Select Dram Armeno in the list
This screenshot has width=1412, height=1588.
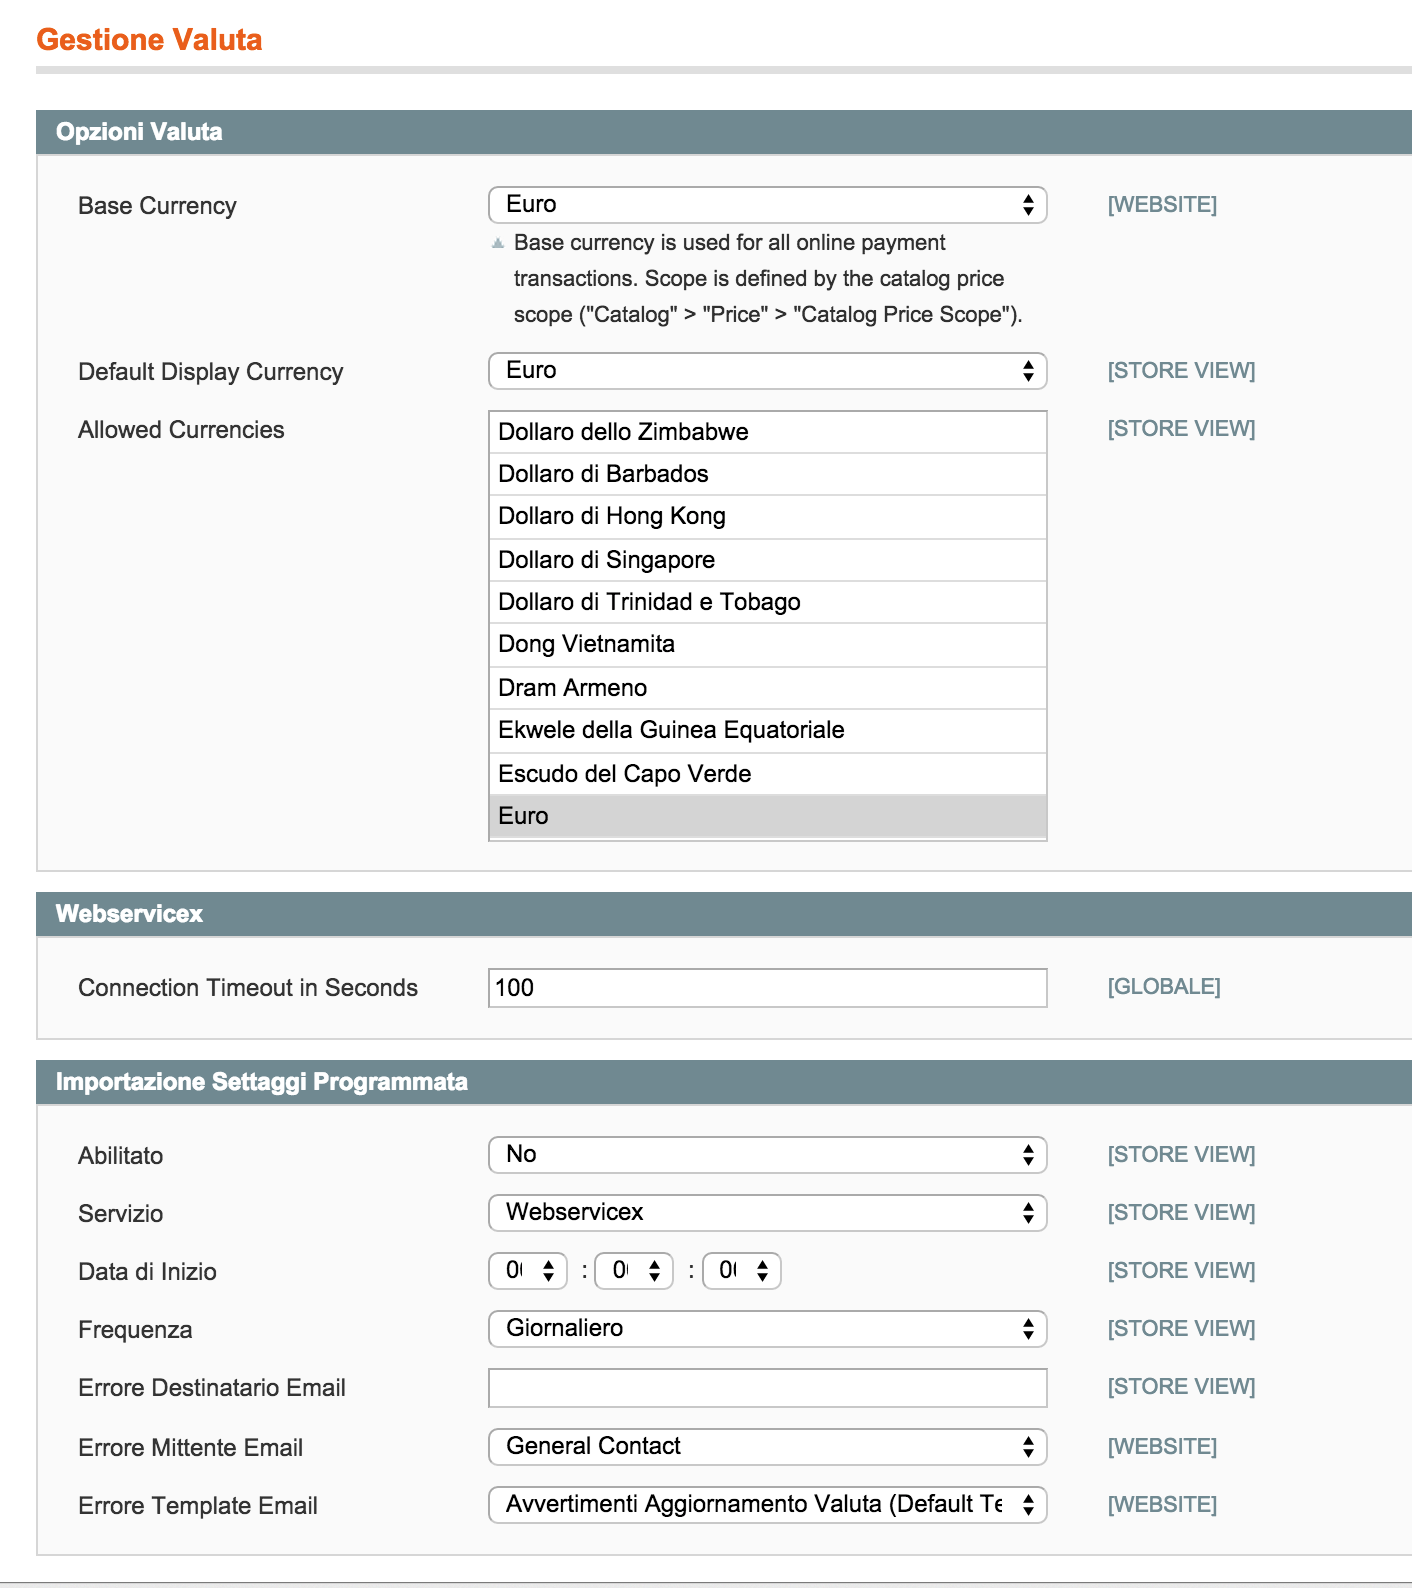pos(766,688)
